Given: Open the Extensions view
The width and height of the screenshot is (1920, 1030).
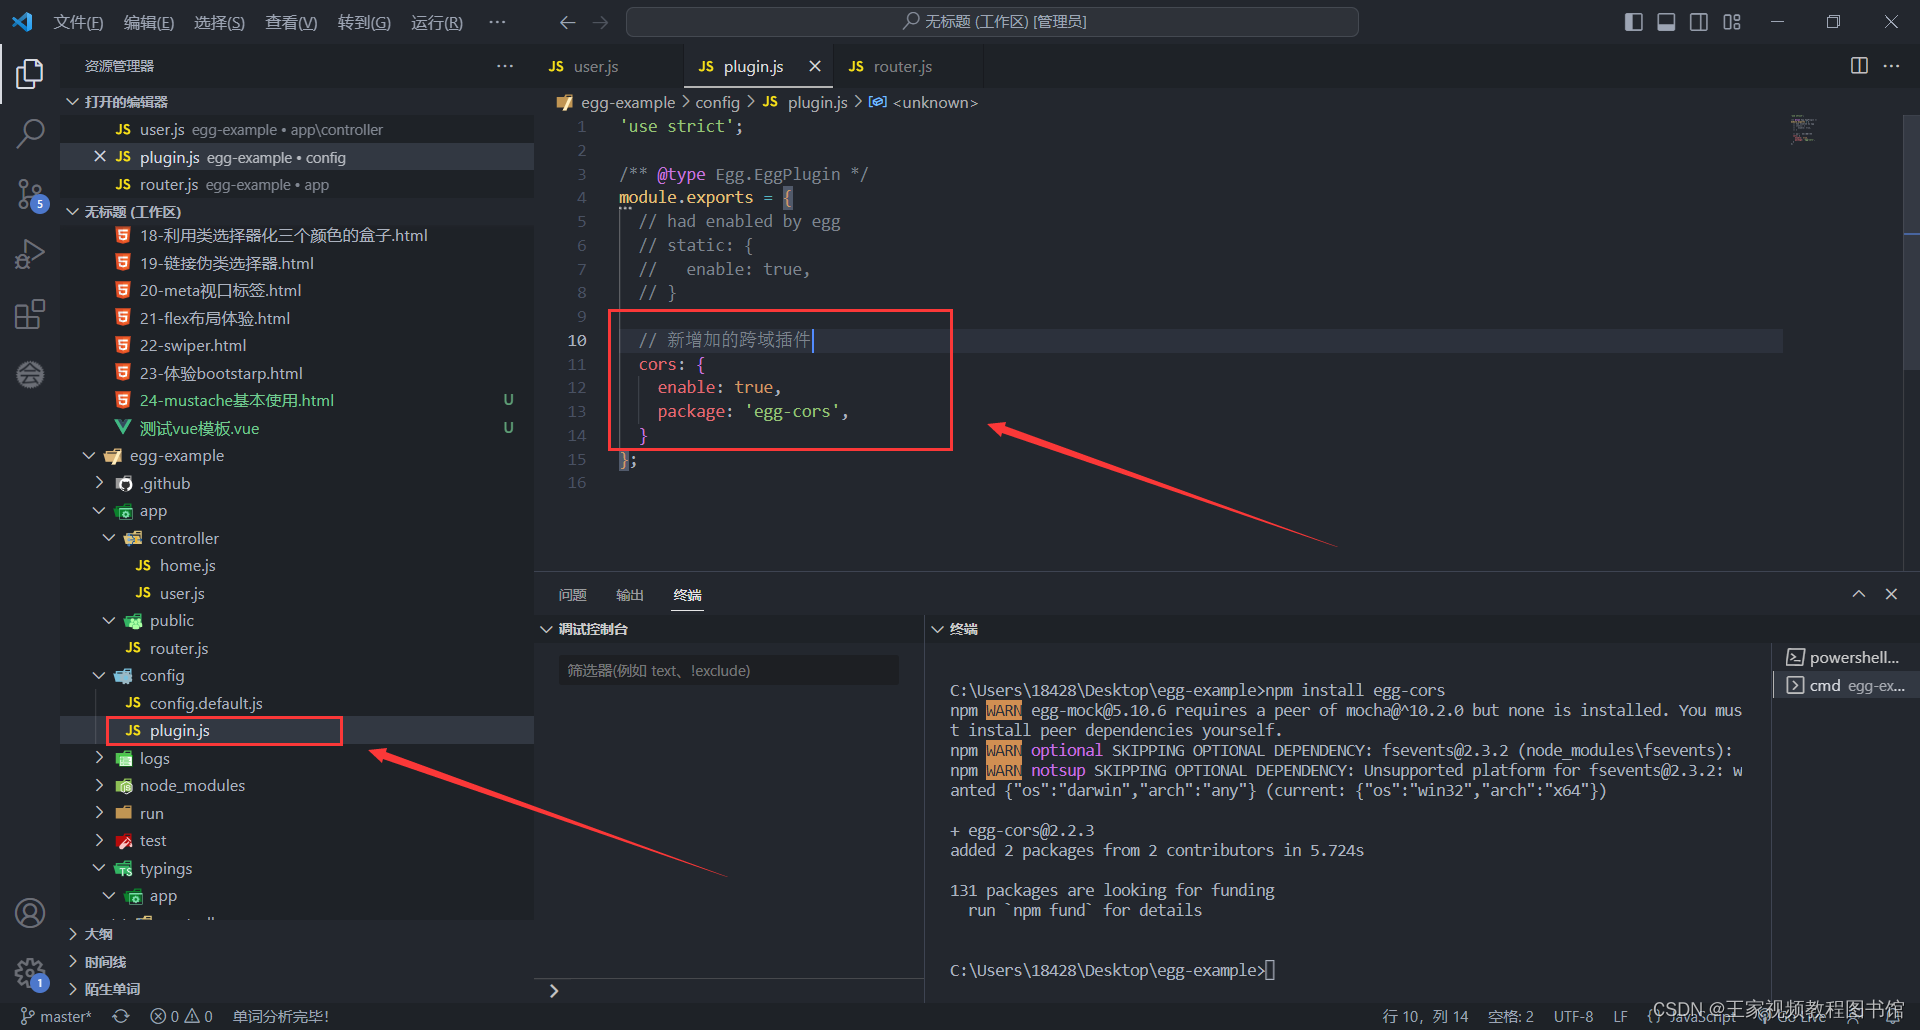Looking at the screenshot, I should pos(30,315).
